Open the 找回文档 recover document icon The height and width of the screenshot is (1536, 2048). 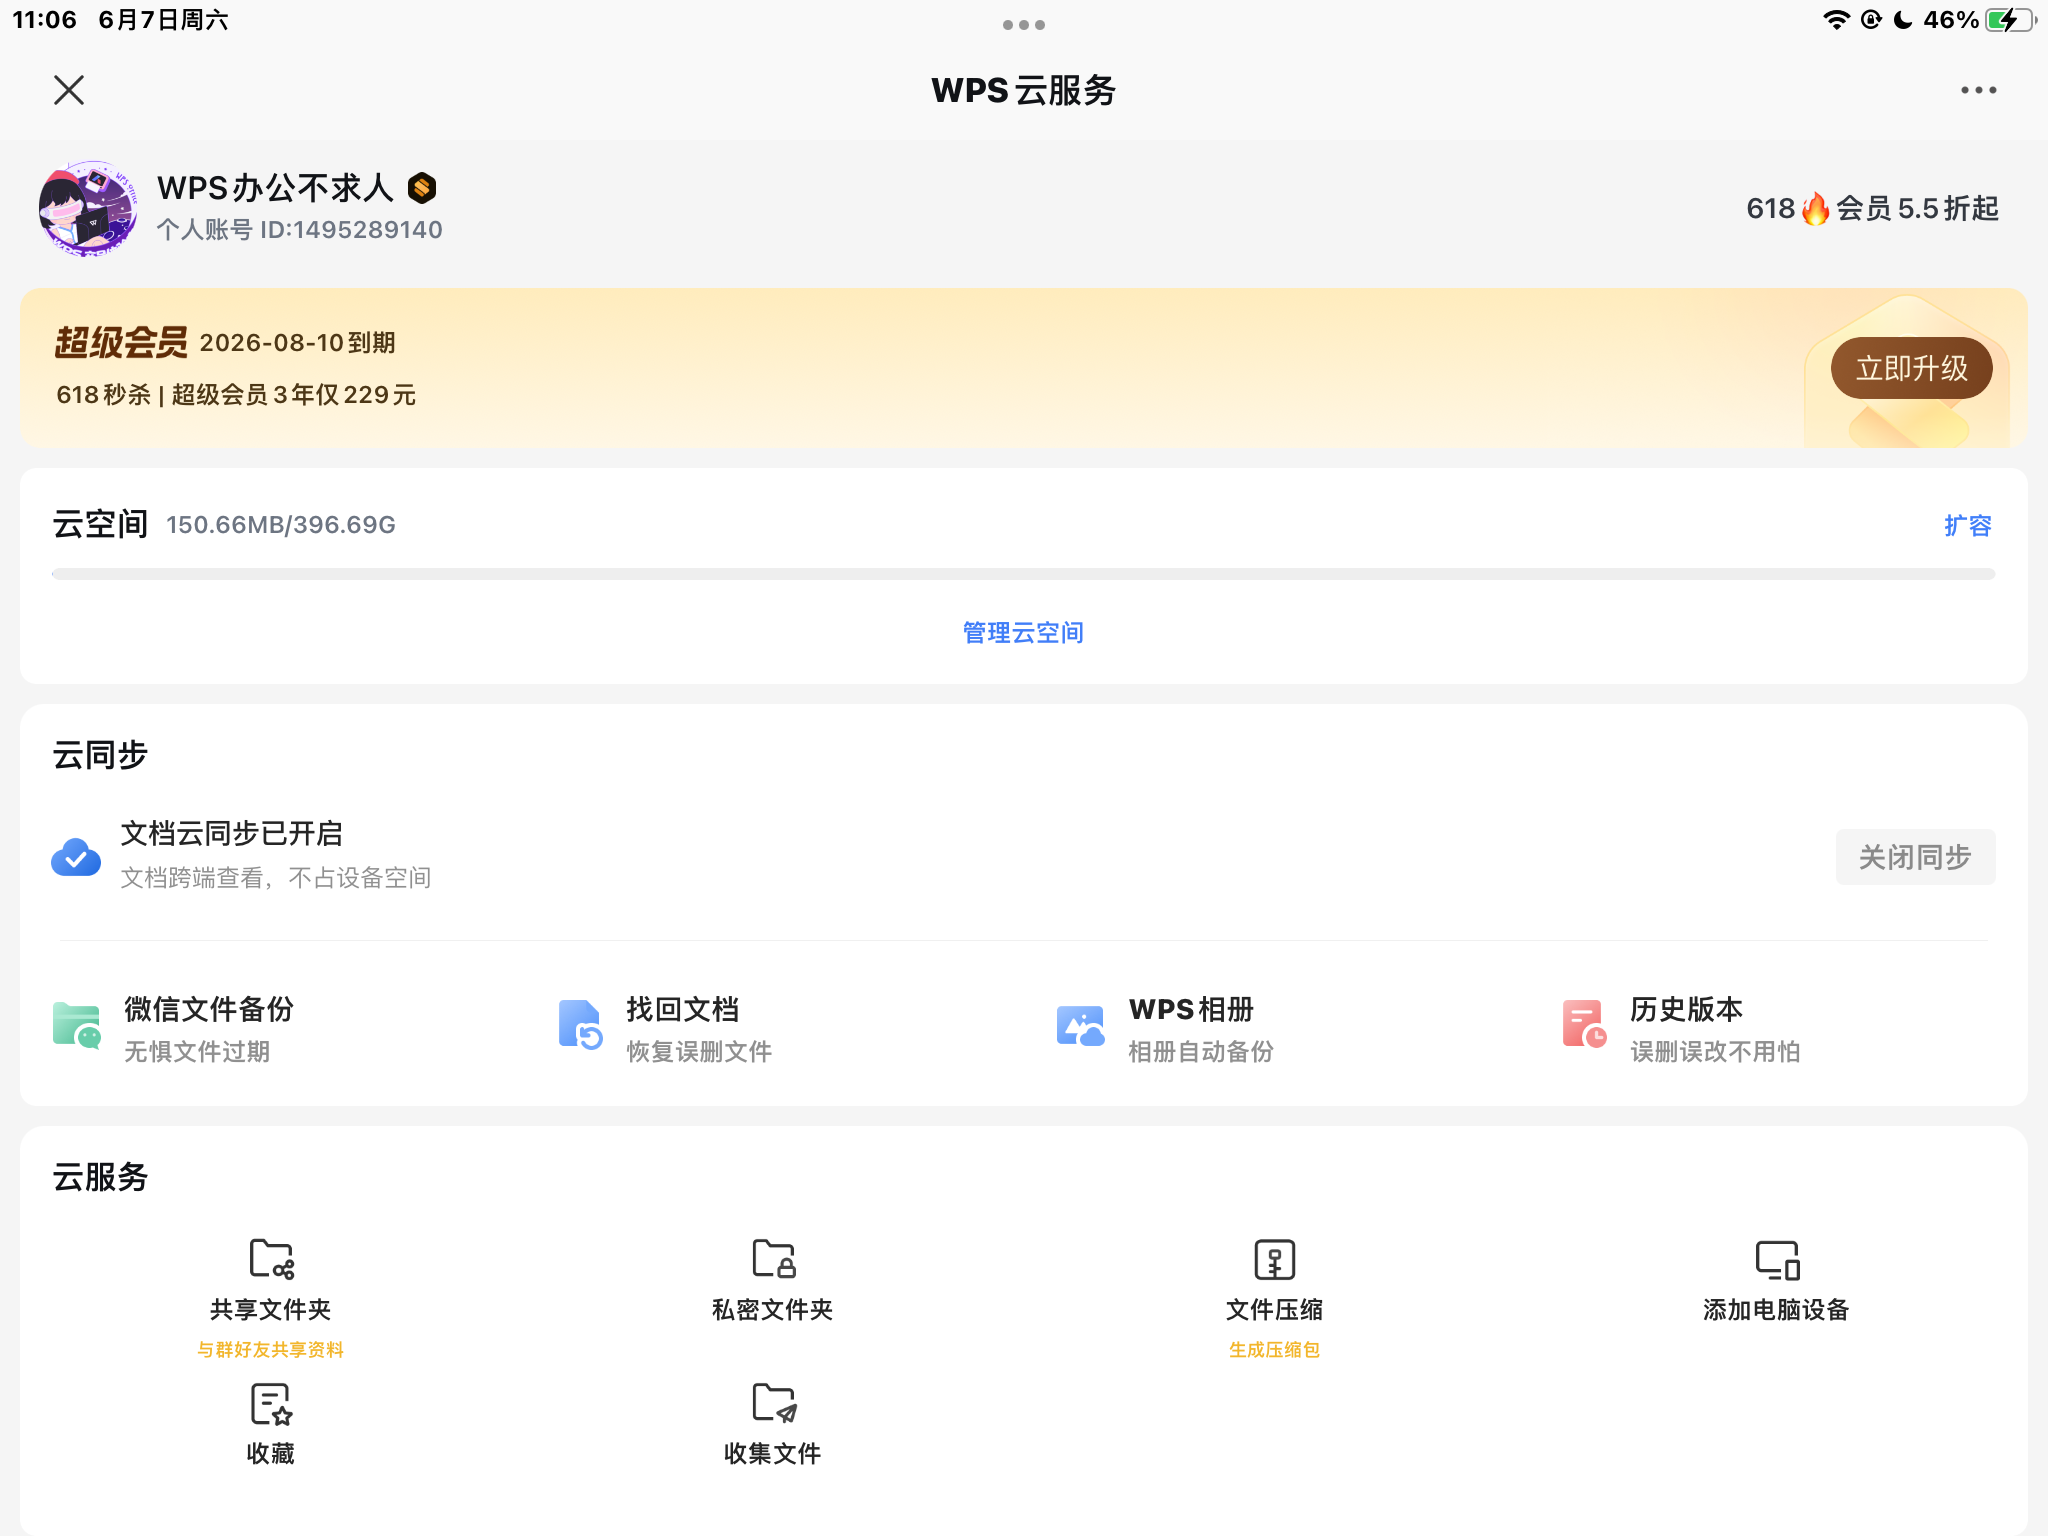coord(580,1025)
